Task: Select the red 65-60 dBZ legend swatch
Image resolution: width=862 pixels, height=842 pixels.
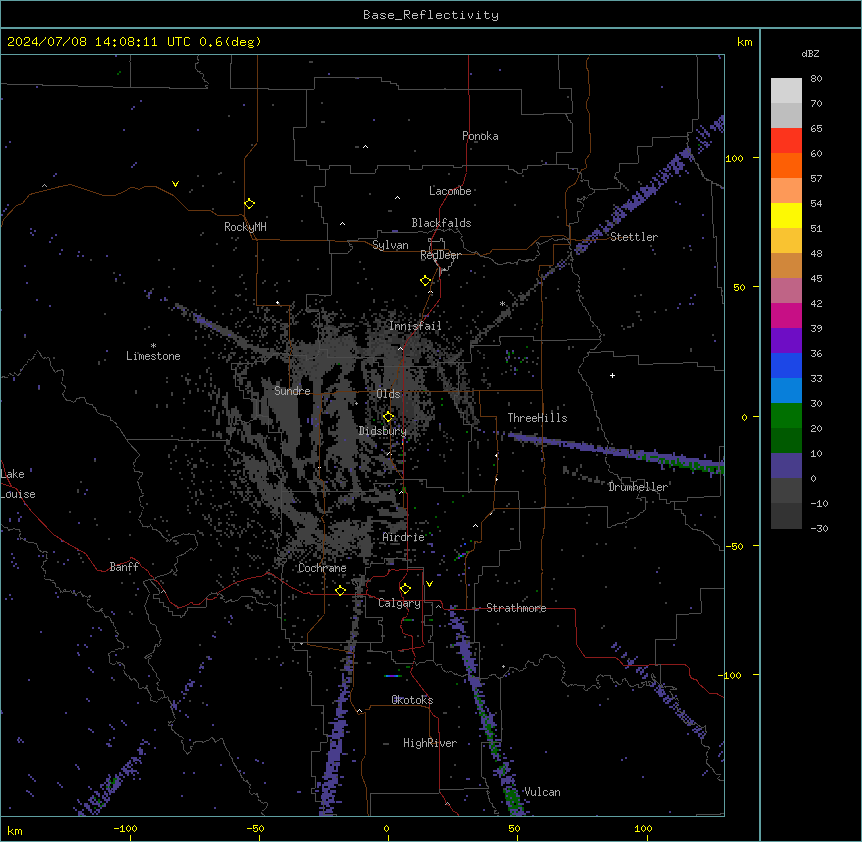Action: point(786,141)
